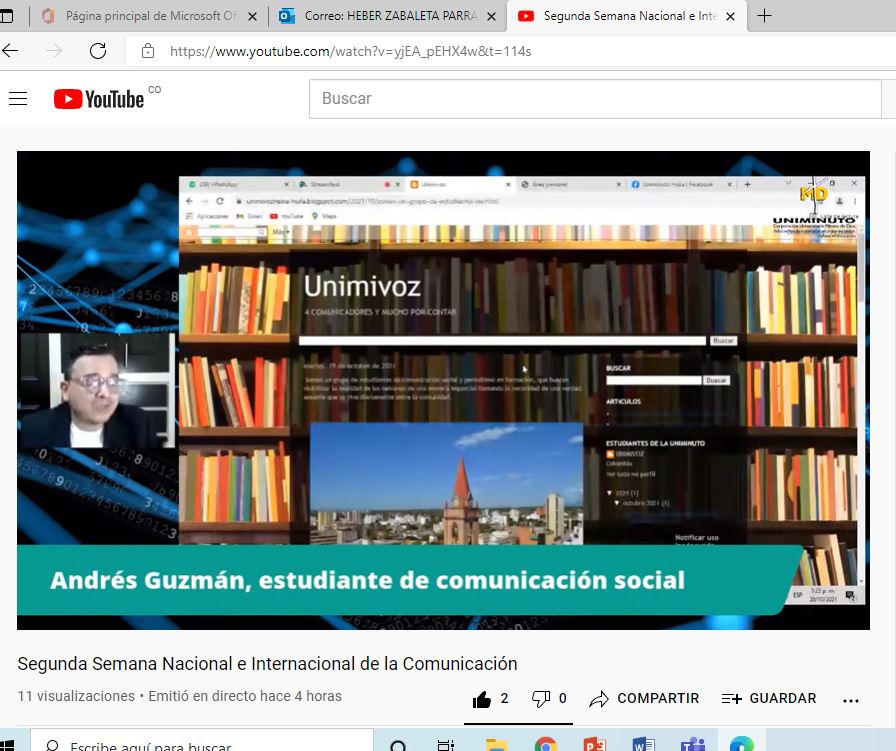Click the Unimivoz blog heading in video

[x=362, y=286]
